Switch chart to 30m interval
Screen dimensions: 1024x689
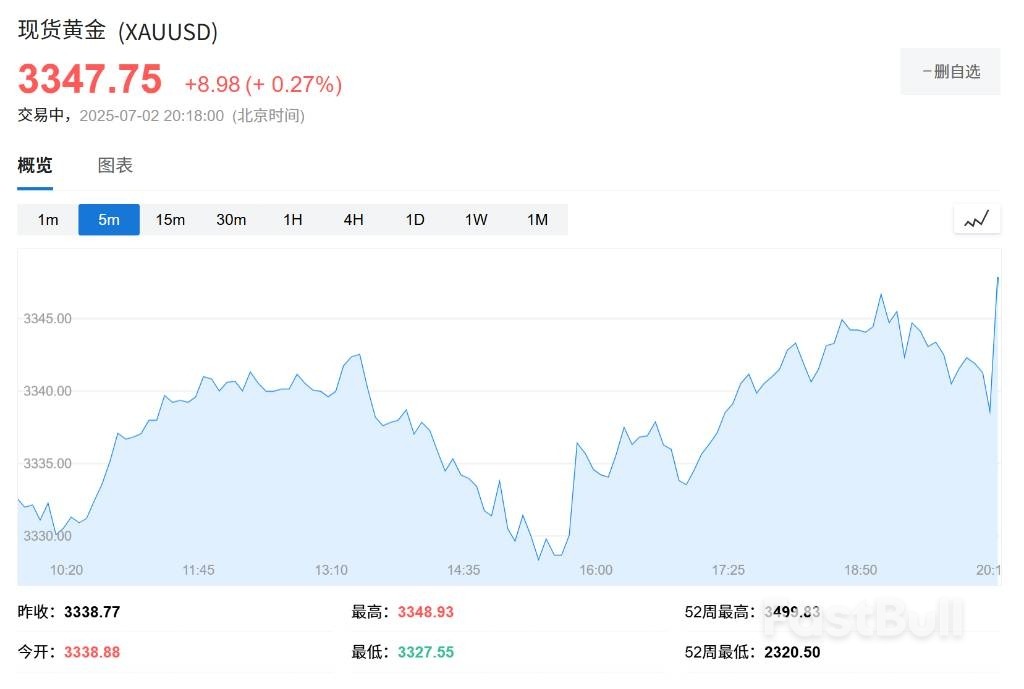[231, 220]
